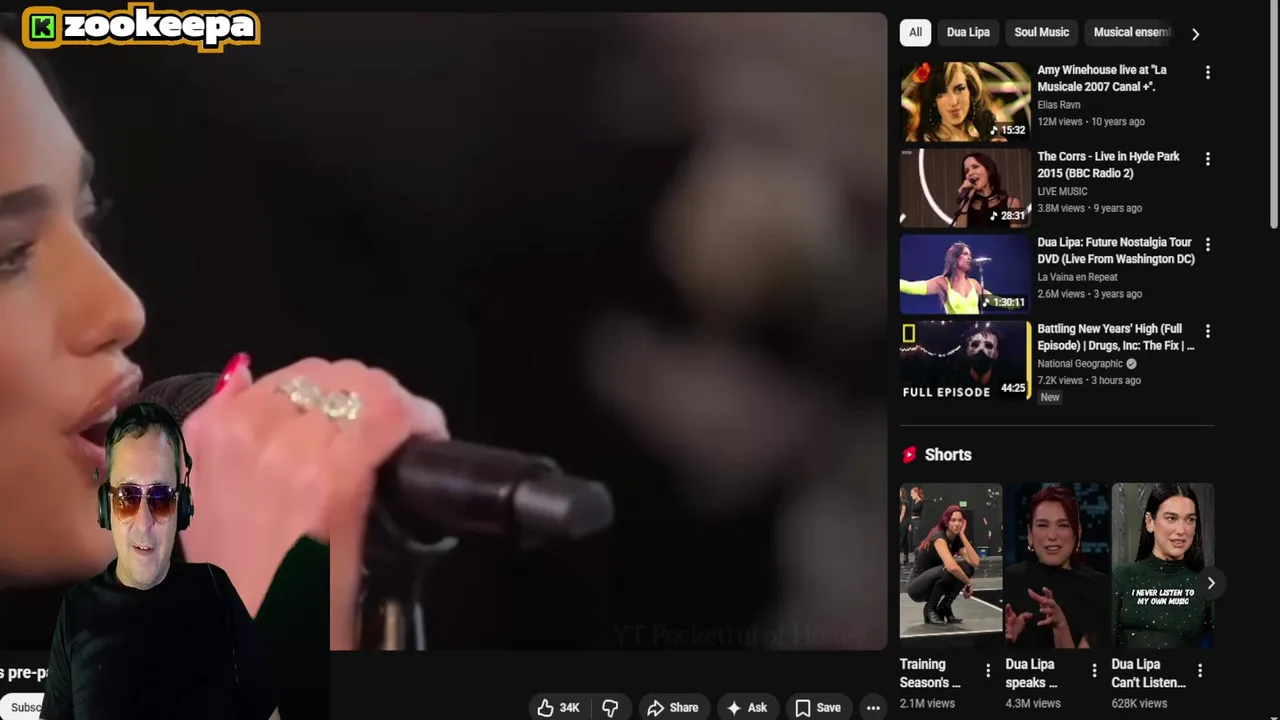Image resolution: width=1280 pixels, height=720 pixels.
Task: Open options menu for The Corrs video
Action: point(1207,159)
